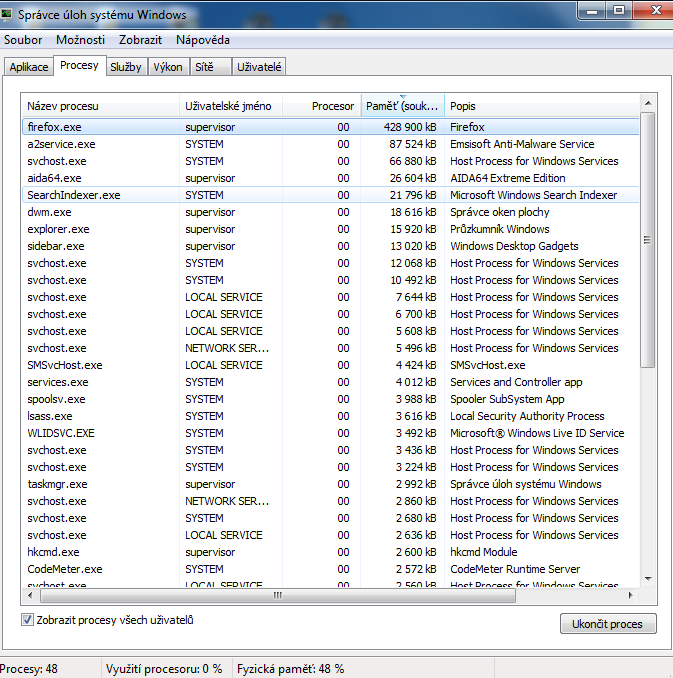Click Průzkumník Windows description
673x678 pixels.
[500, 229]
